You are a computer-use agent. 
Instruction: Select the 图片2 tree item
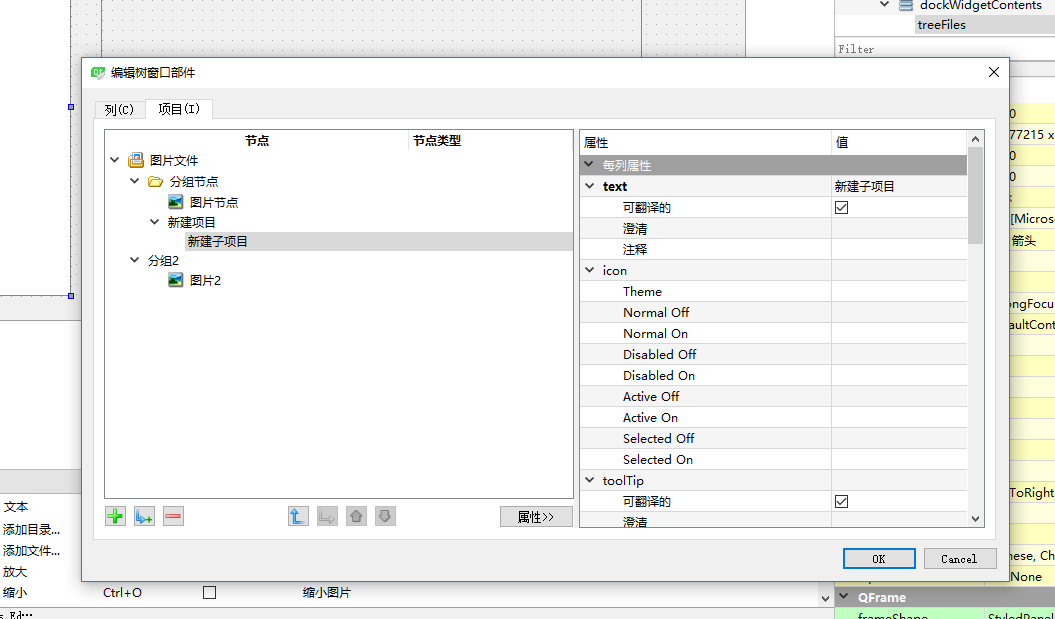205,280
